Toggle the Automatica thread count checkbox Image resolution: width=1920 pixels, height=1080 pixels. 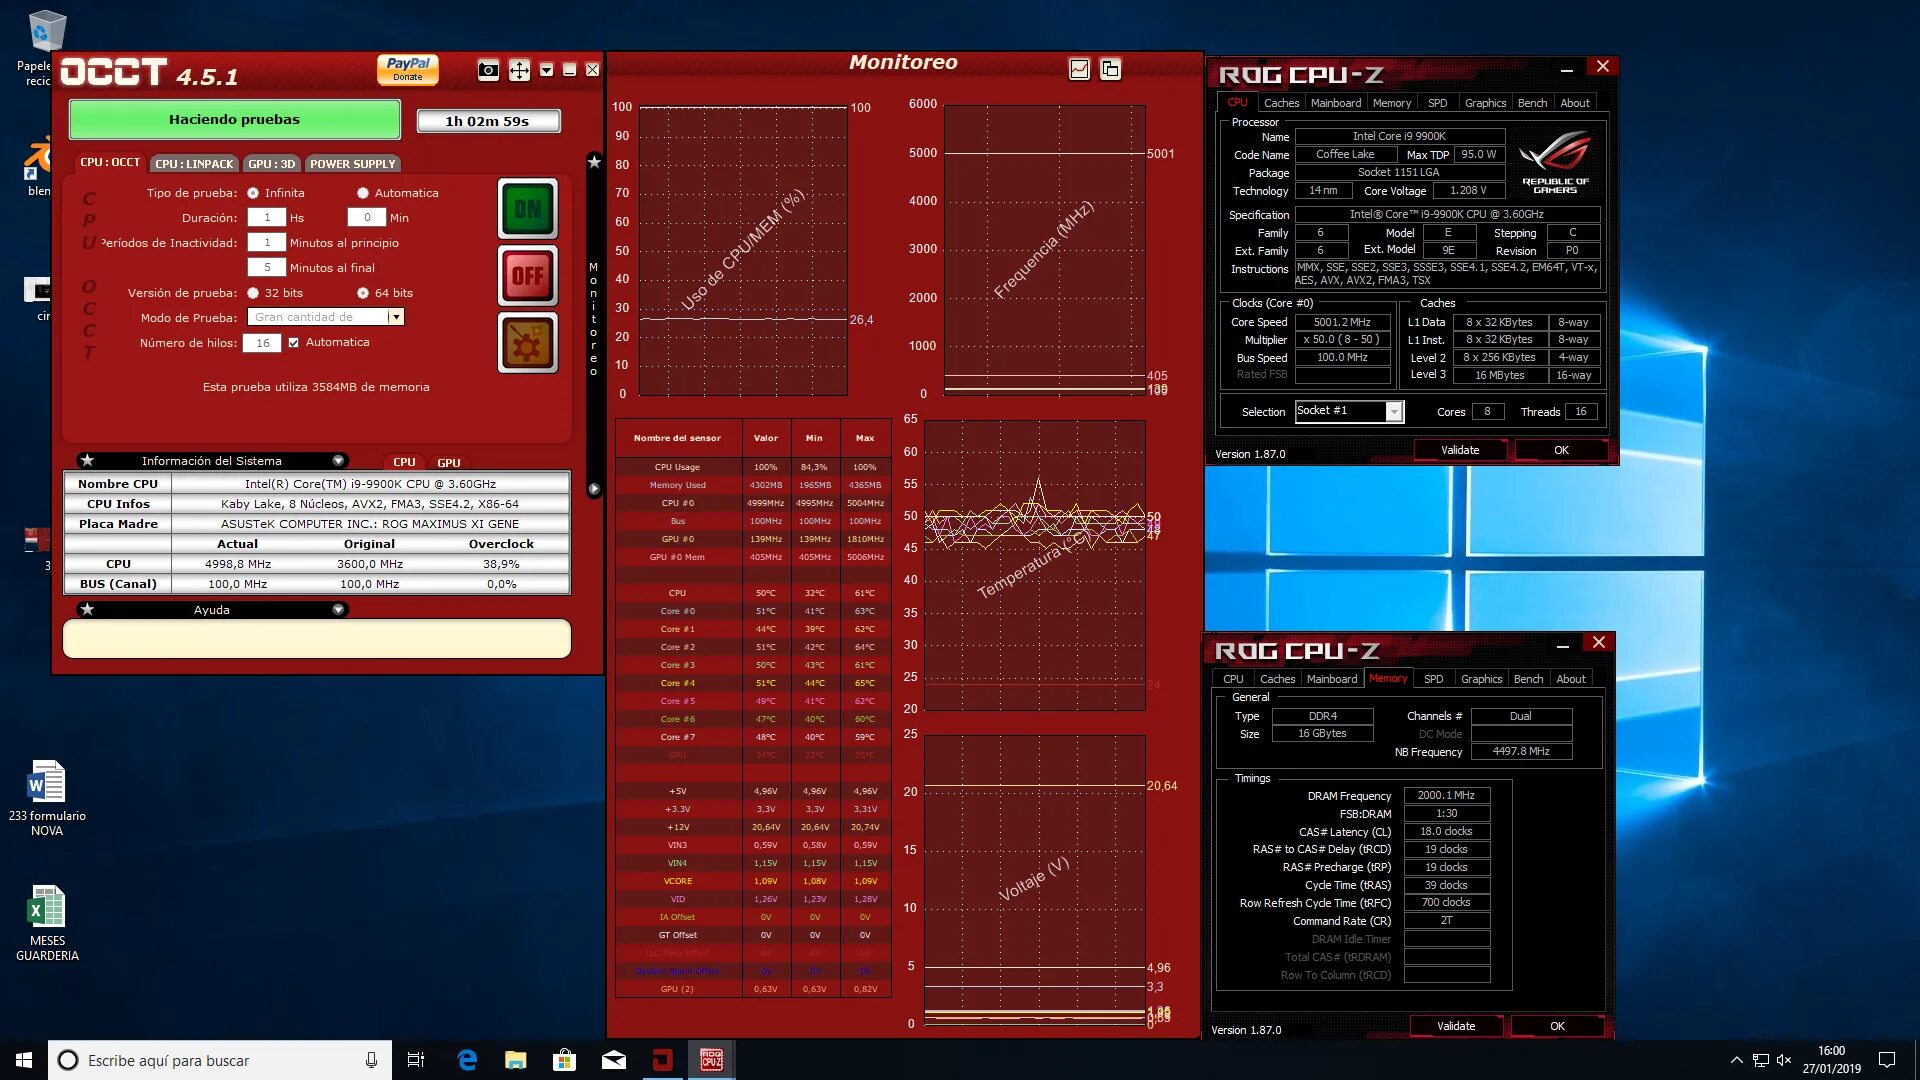pyautogui.click(x=293, y=342)
